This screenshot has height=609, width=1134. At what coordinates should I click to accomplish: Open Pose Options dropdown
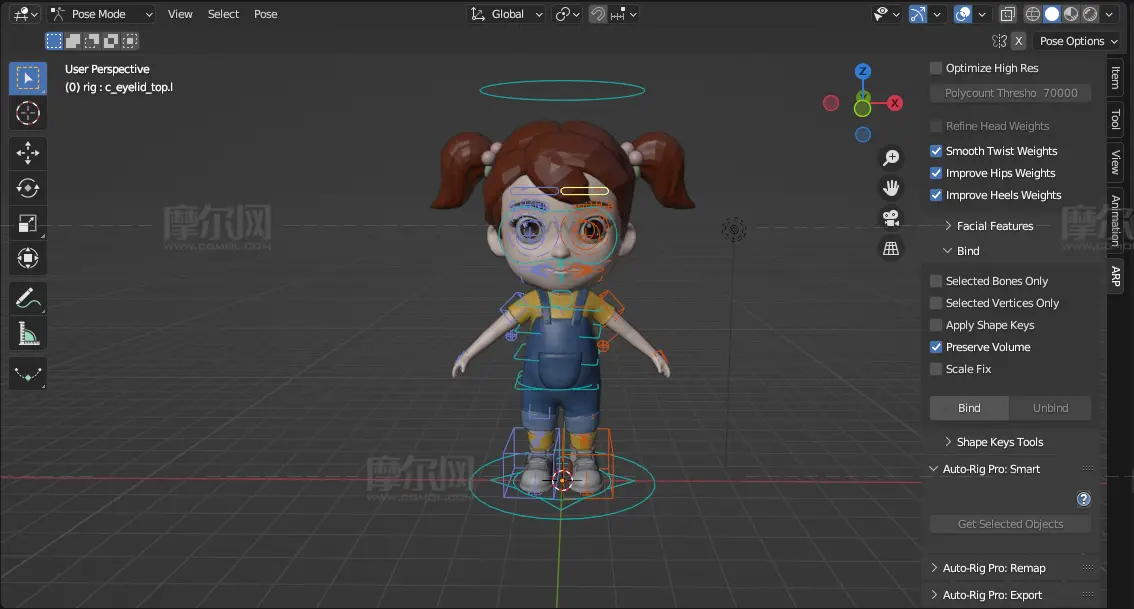[x=1078, y=41]
